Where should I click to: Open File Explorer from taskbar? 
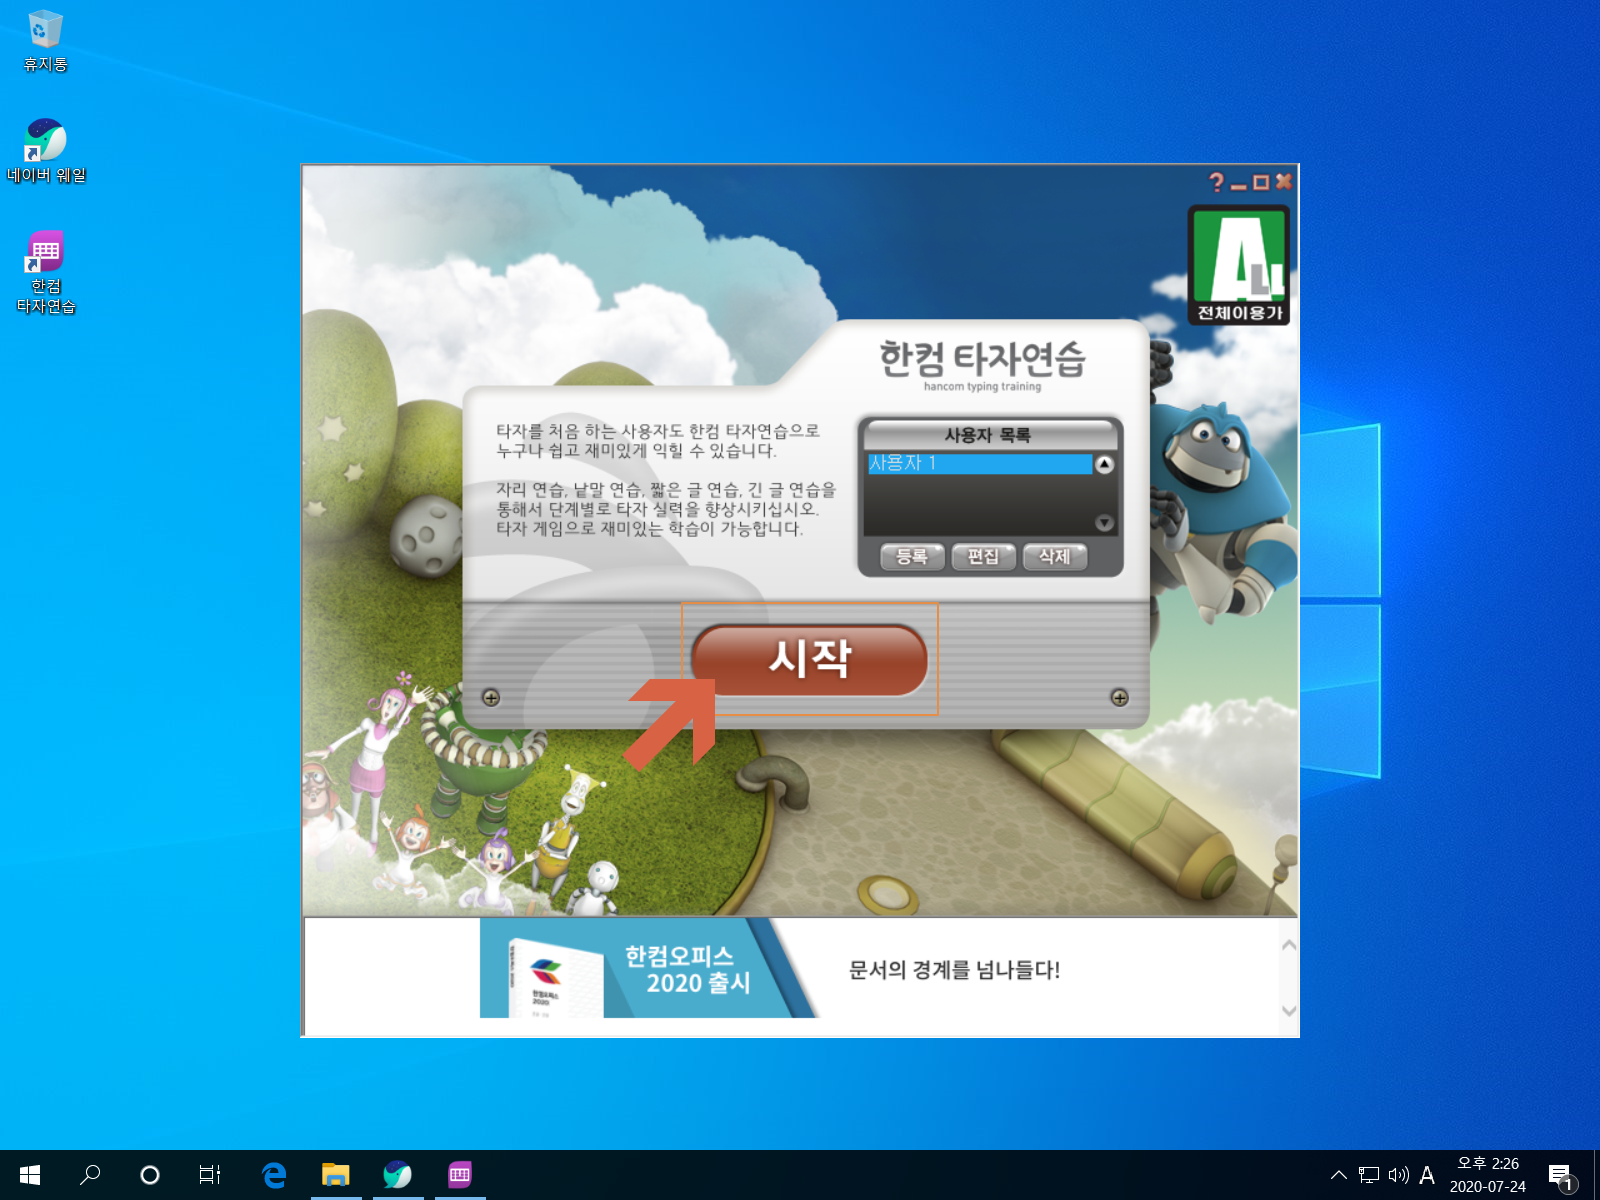click(336, 1175)
